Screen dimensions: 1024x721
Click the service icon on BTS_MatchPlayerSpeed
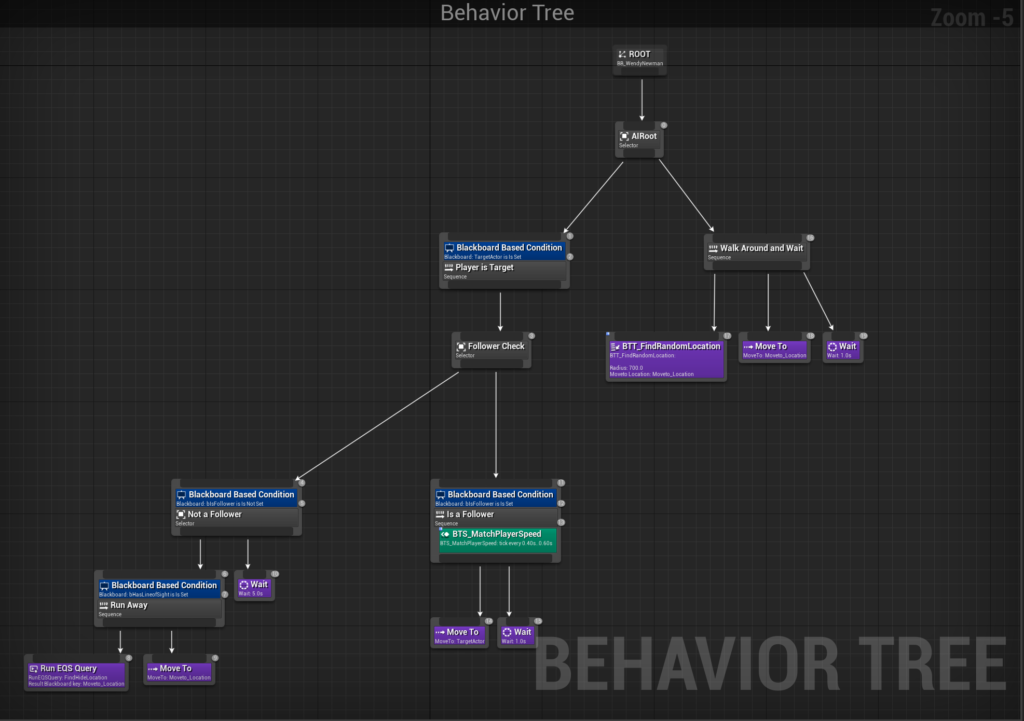tap(445, 534)
